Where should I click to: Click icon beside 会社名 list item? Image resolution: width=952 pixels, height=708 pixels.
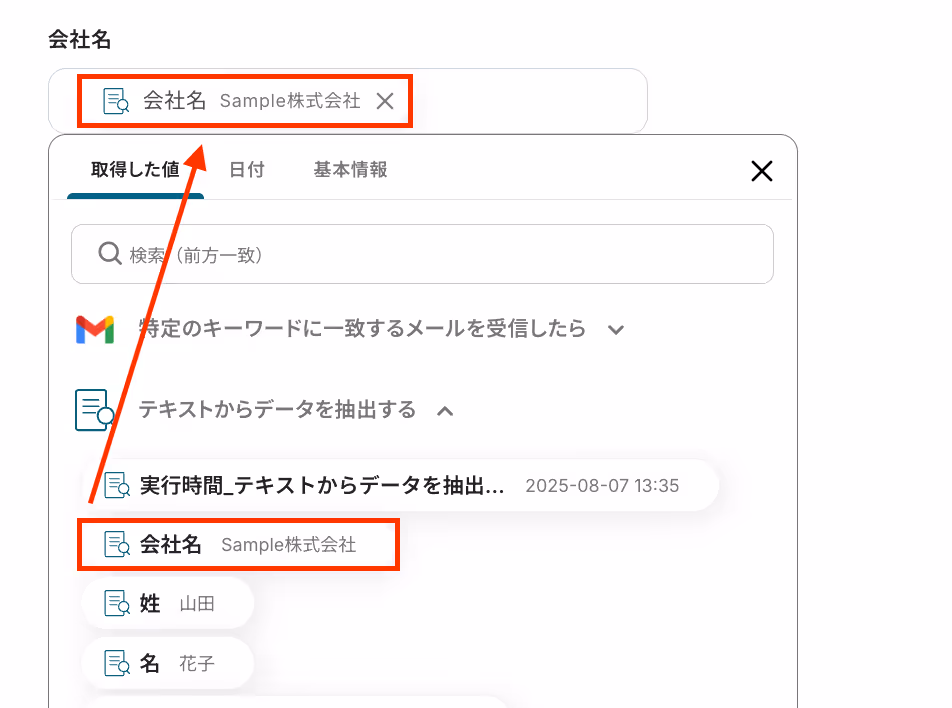(117, 544)
